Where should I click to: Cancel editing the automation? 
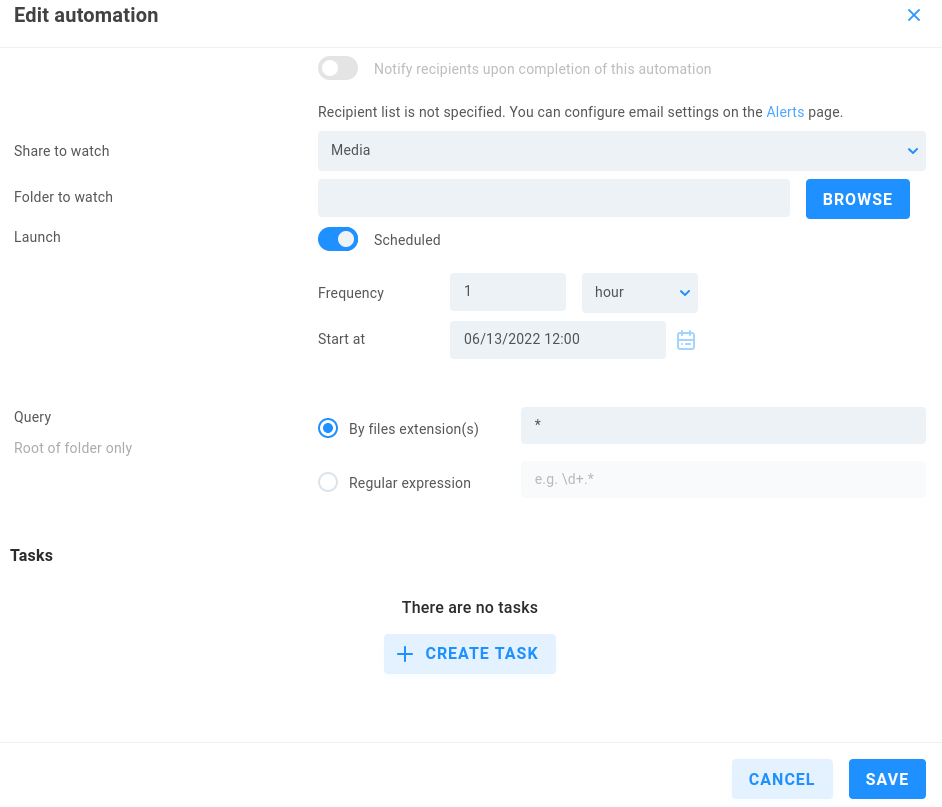point(782,779)
